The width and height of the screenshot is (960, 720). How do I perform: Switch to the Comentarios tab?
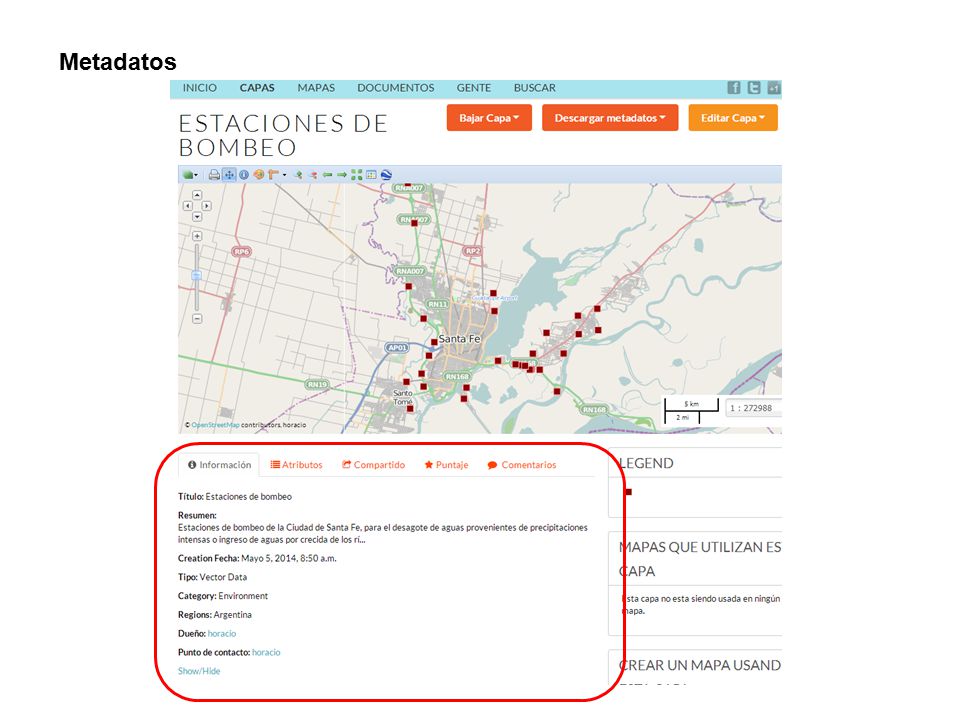(522, 465)
